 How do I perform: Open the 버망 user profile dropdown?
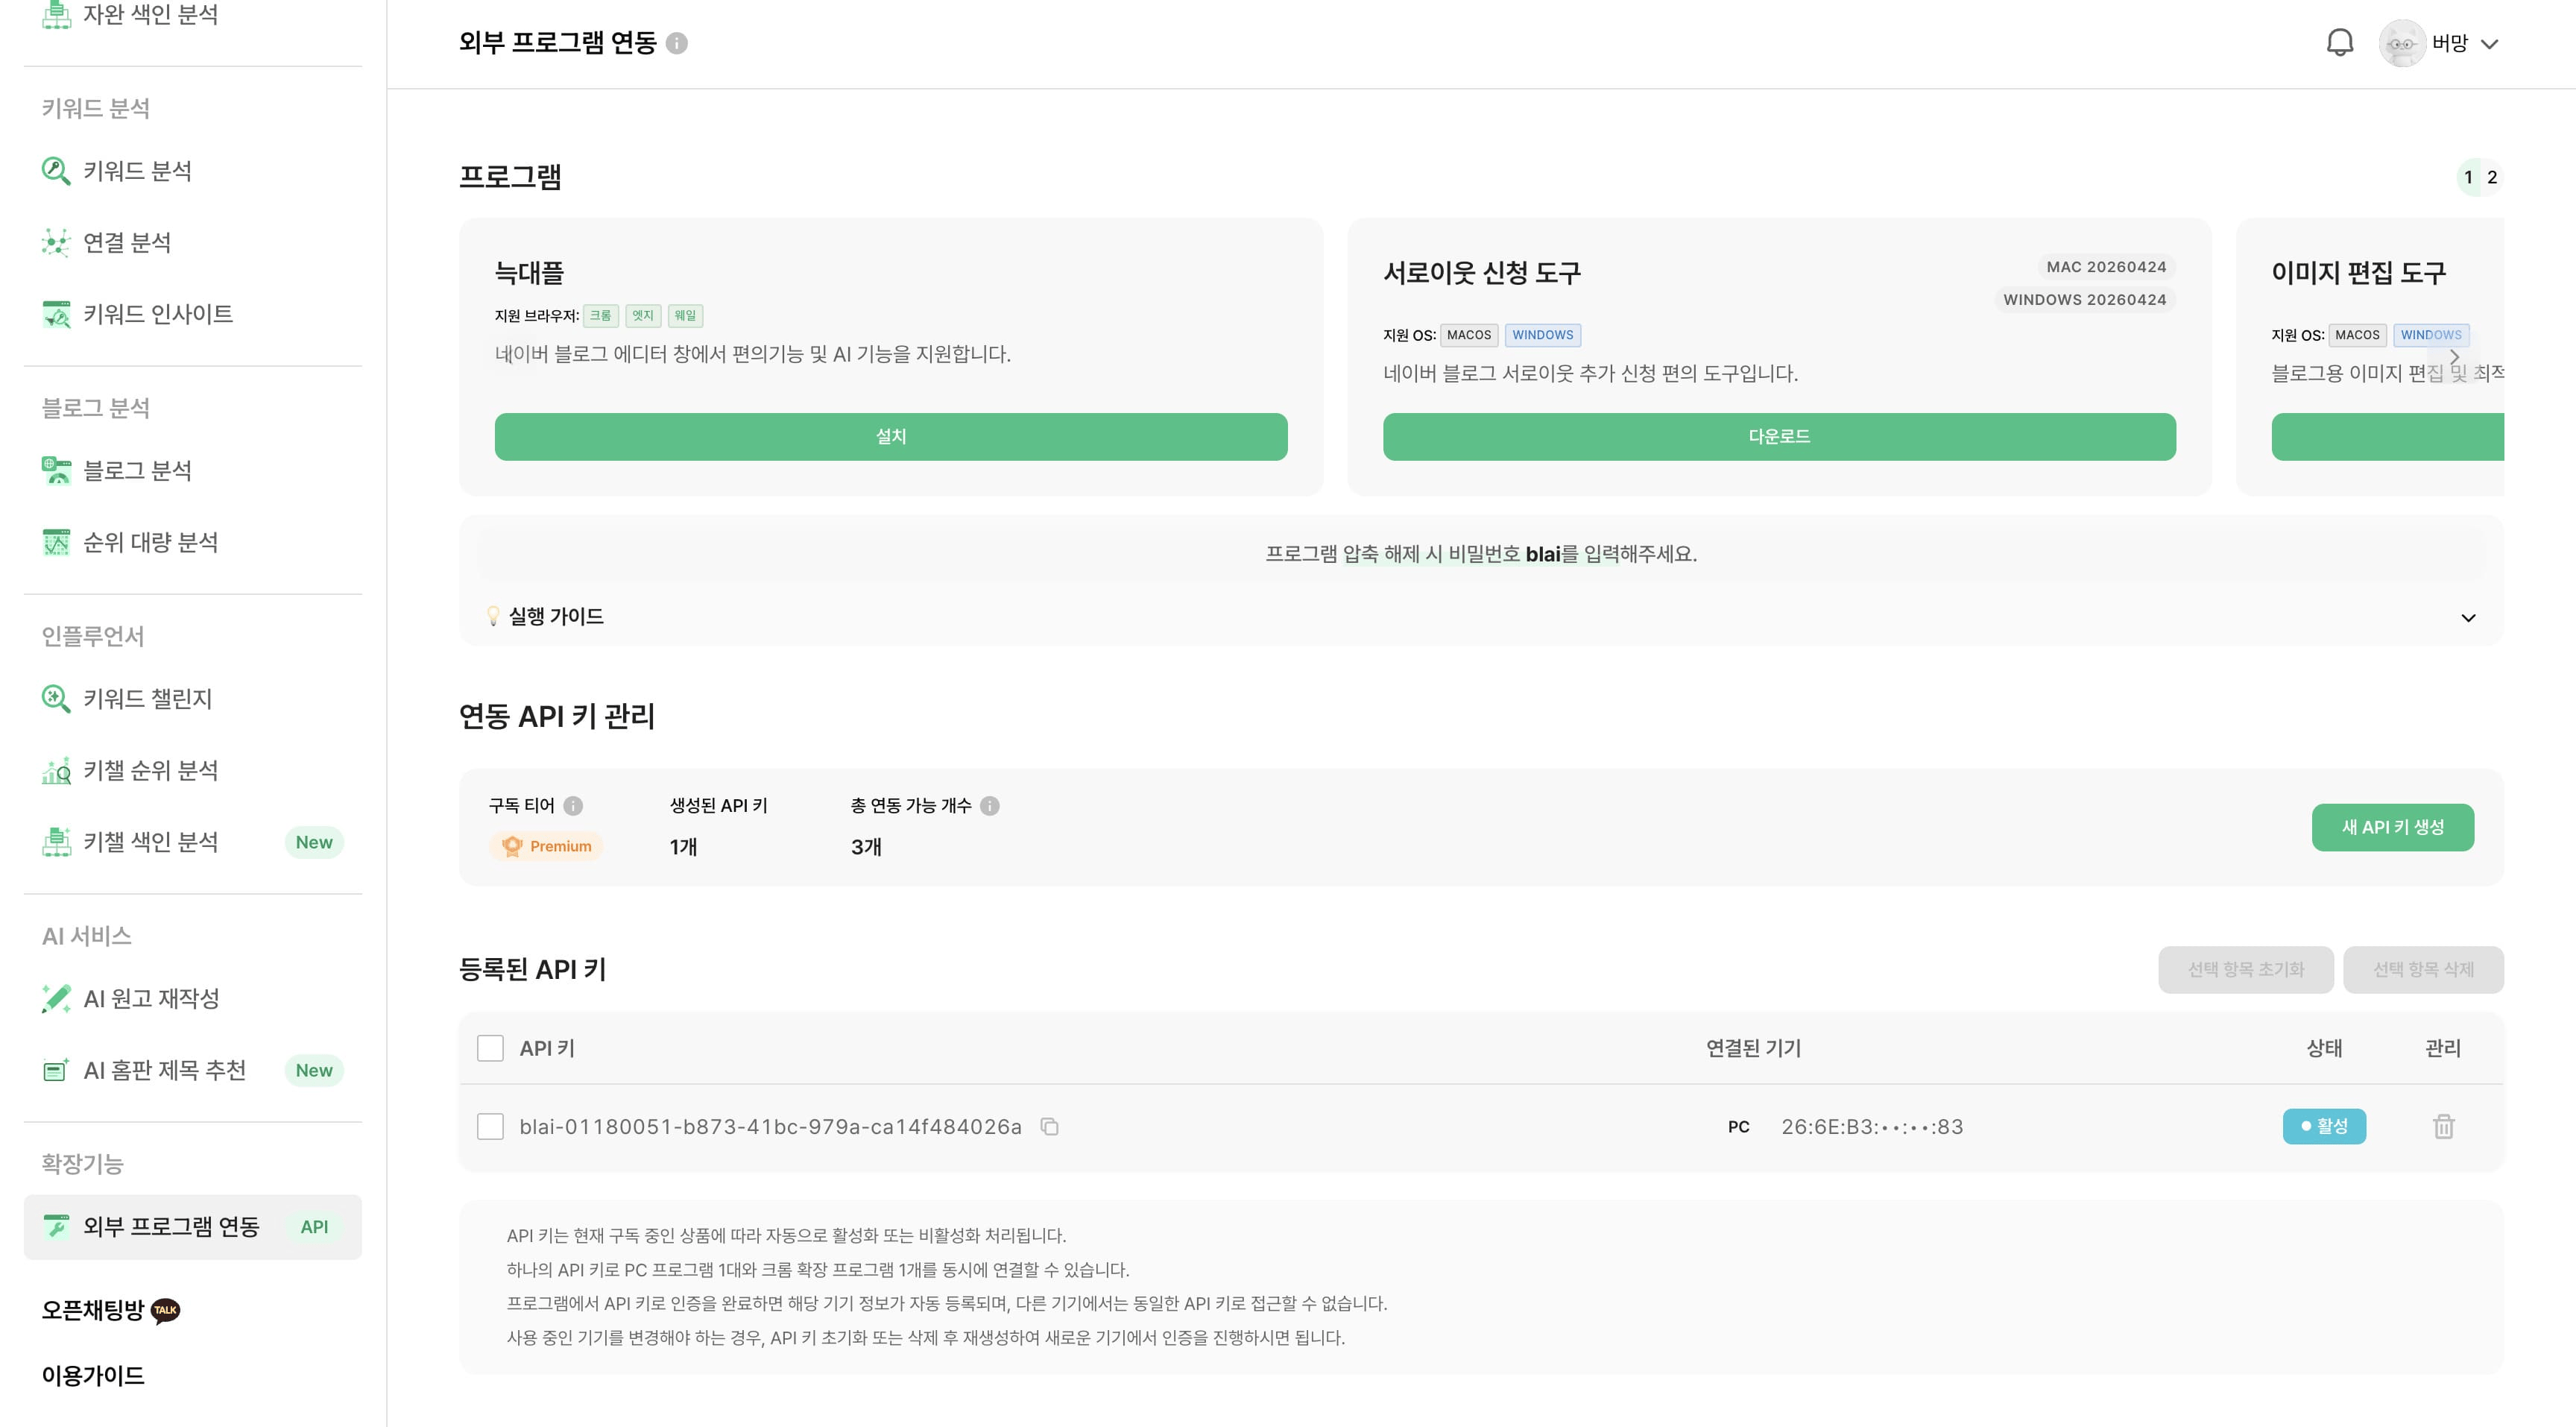click(2439, 43)
